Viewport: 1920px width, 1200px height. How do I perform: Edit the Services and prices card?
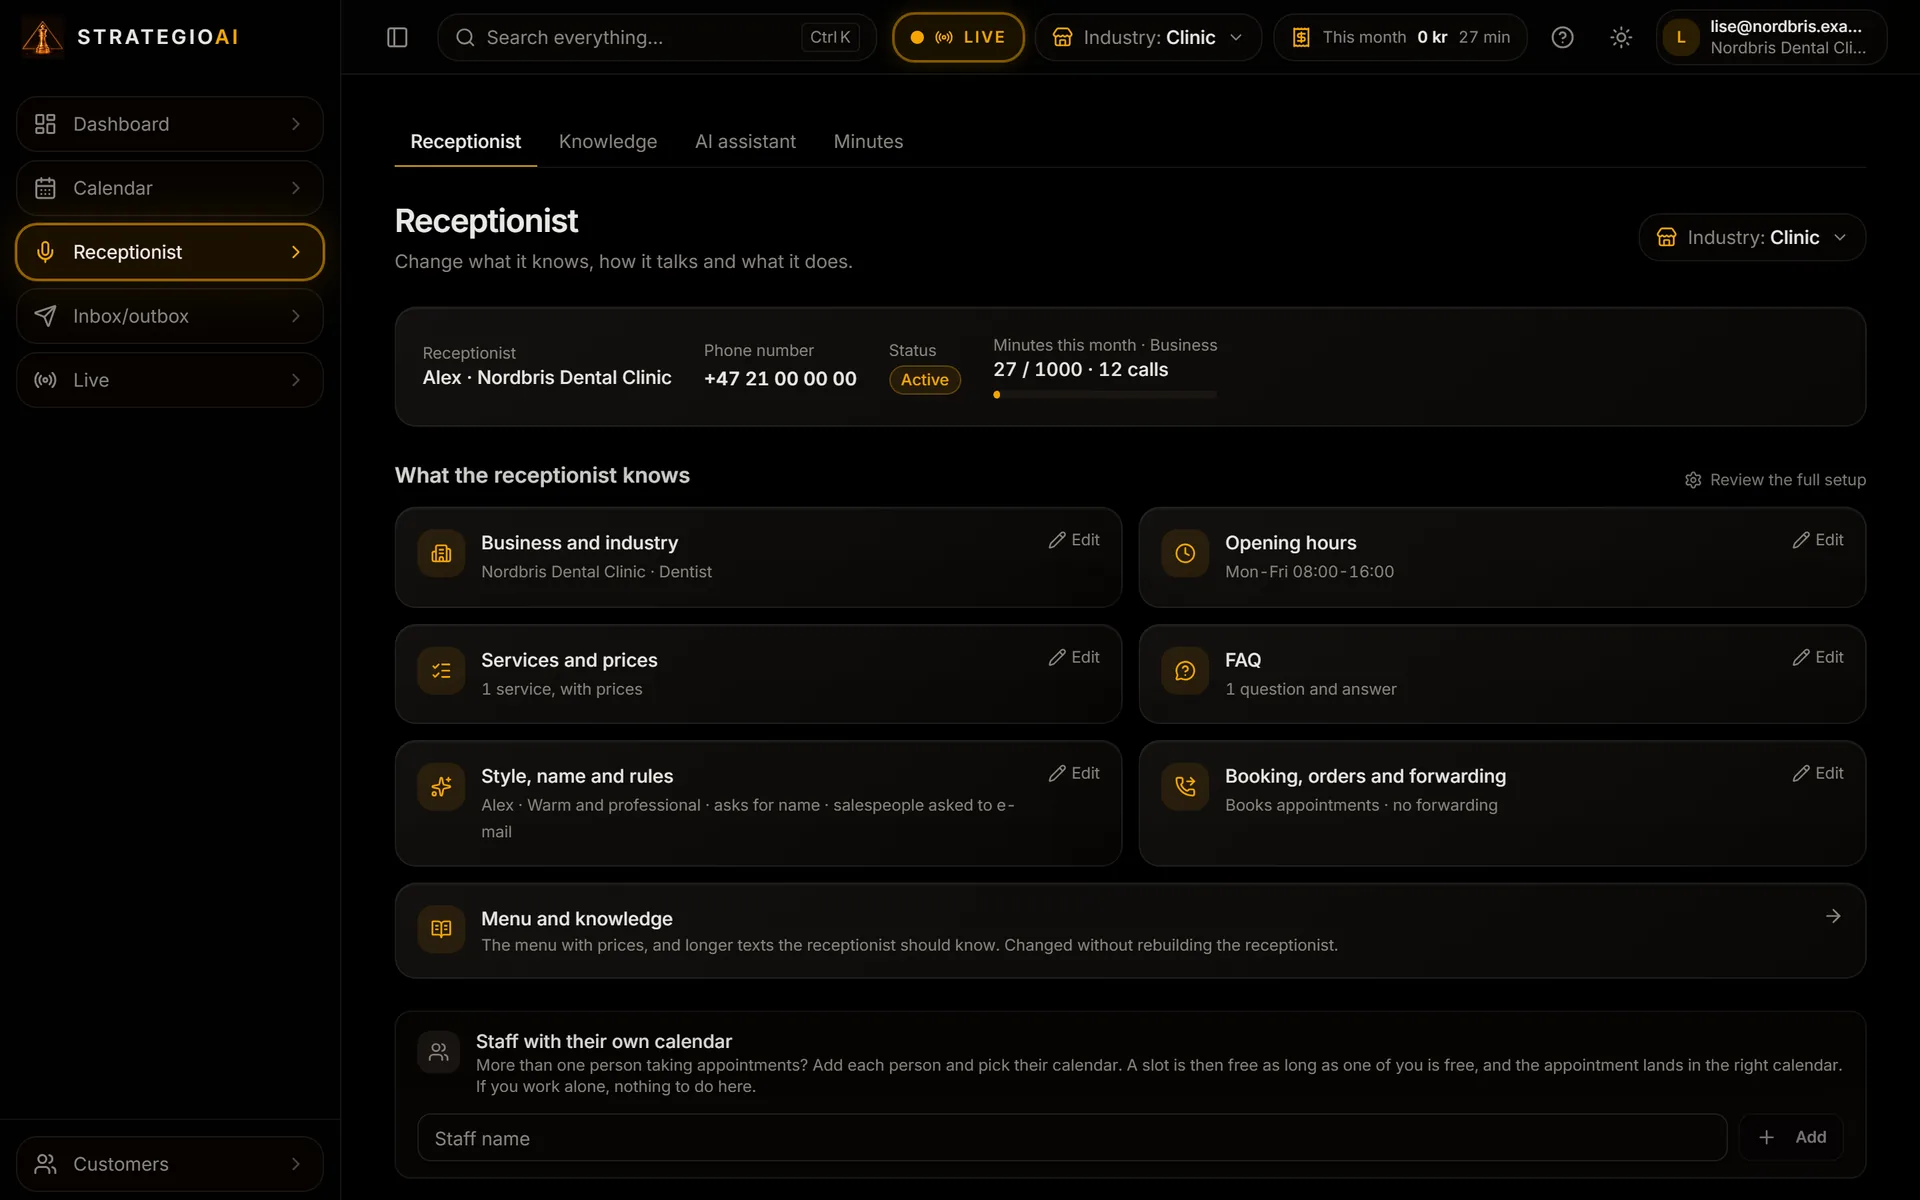(1074, 657)
